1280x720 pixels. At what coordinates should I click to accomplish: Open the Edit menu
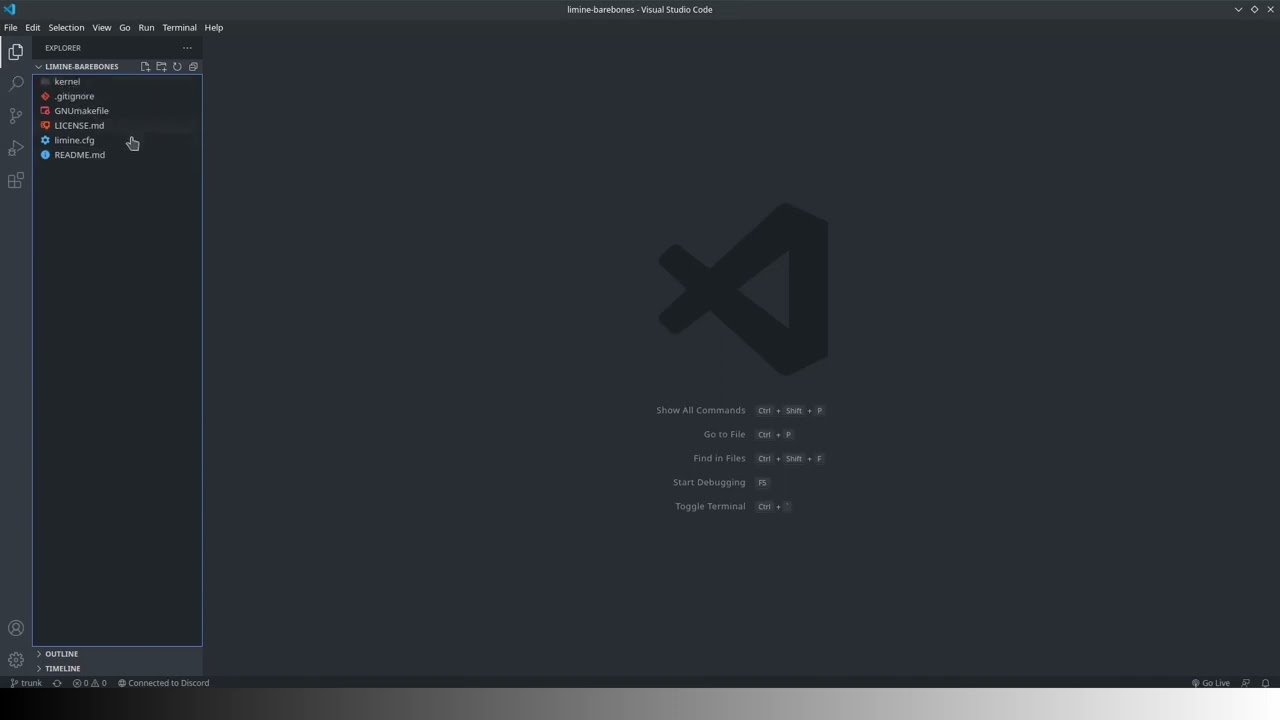33,28
